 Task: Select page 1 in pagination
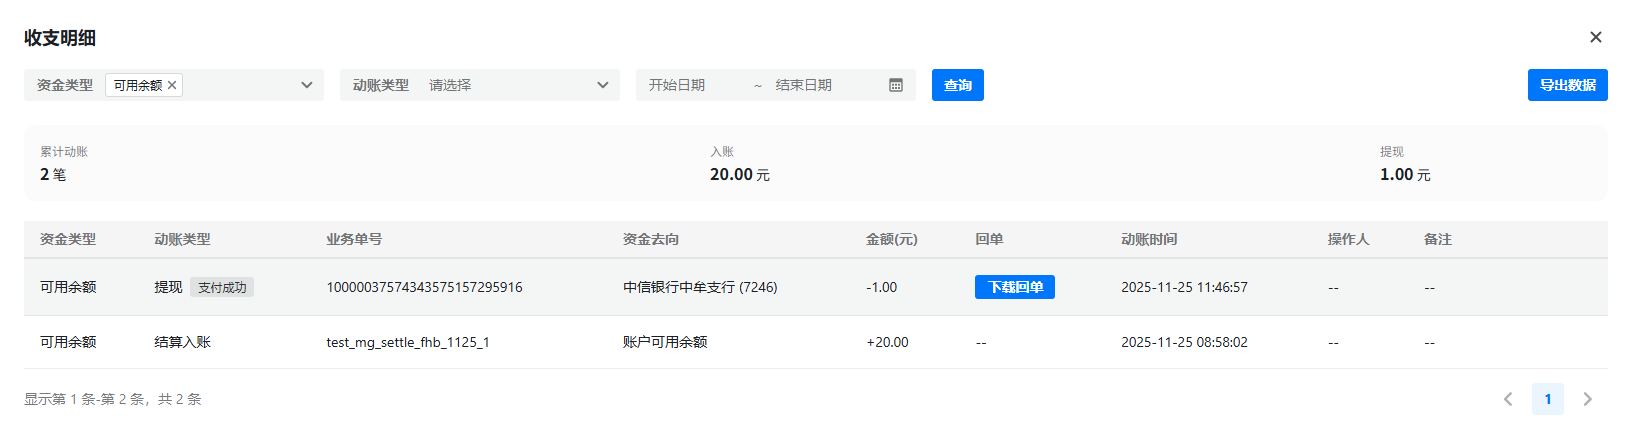(1547, 399)
